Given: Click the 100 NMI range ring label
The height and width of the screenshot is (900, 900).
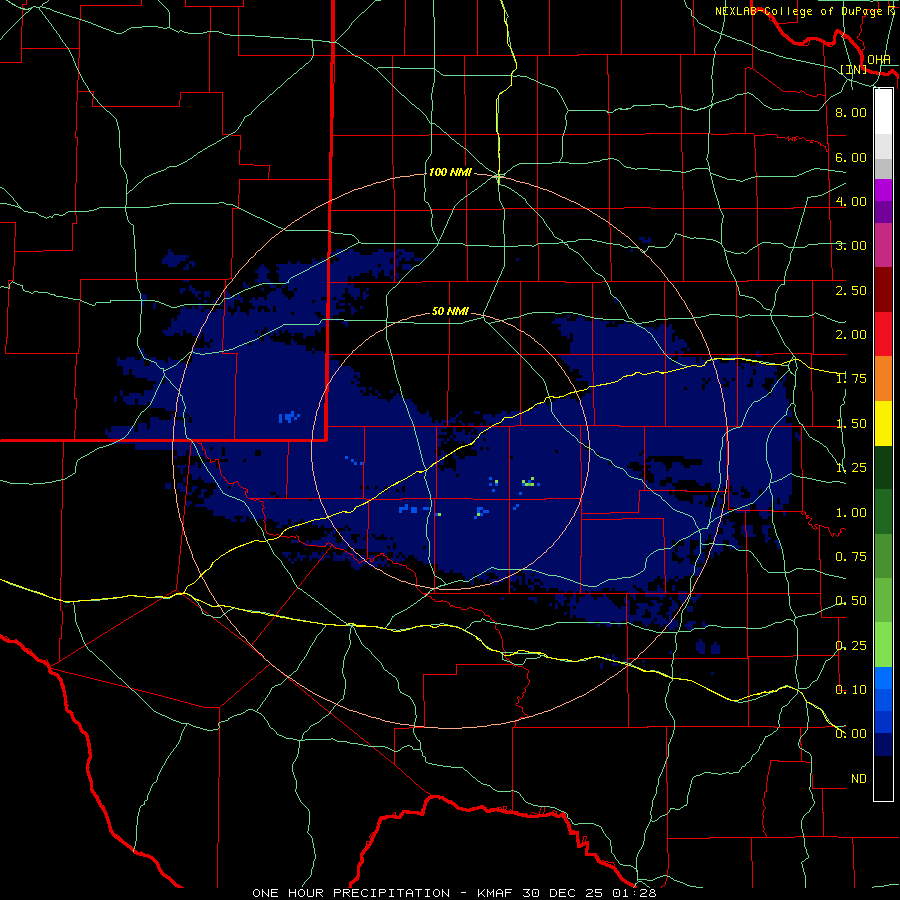Looking at the screenshot, I should tap(450, 172).
